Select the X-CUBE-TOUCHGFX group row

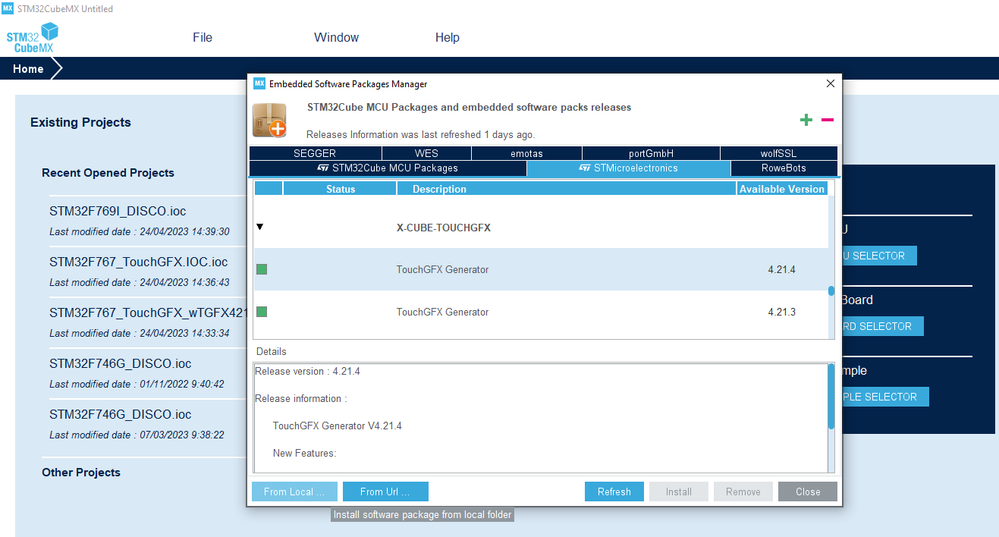541,227
